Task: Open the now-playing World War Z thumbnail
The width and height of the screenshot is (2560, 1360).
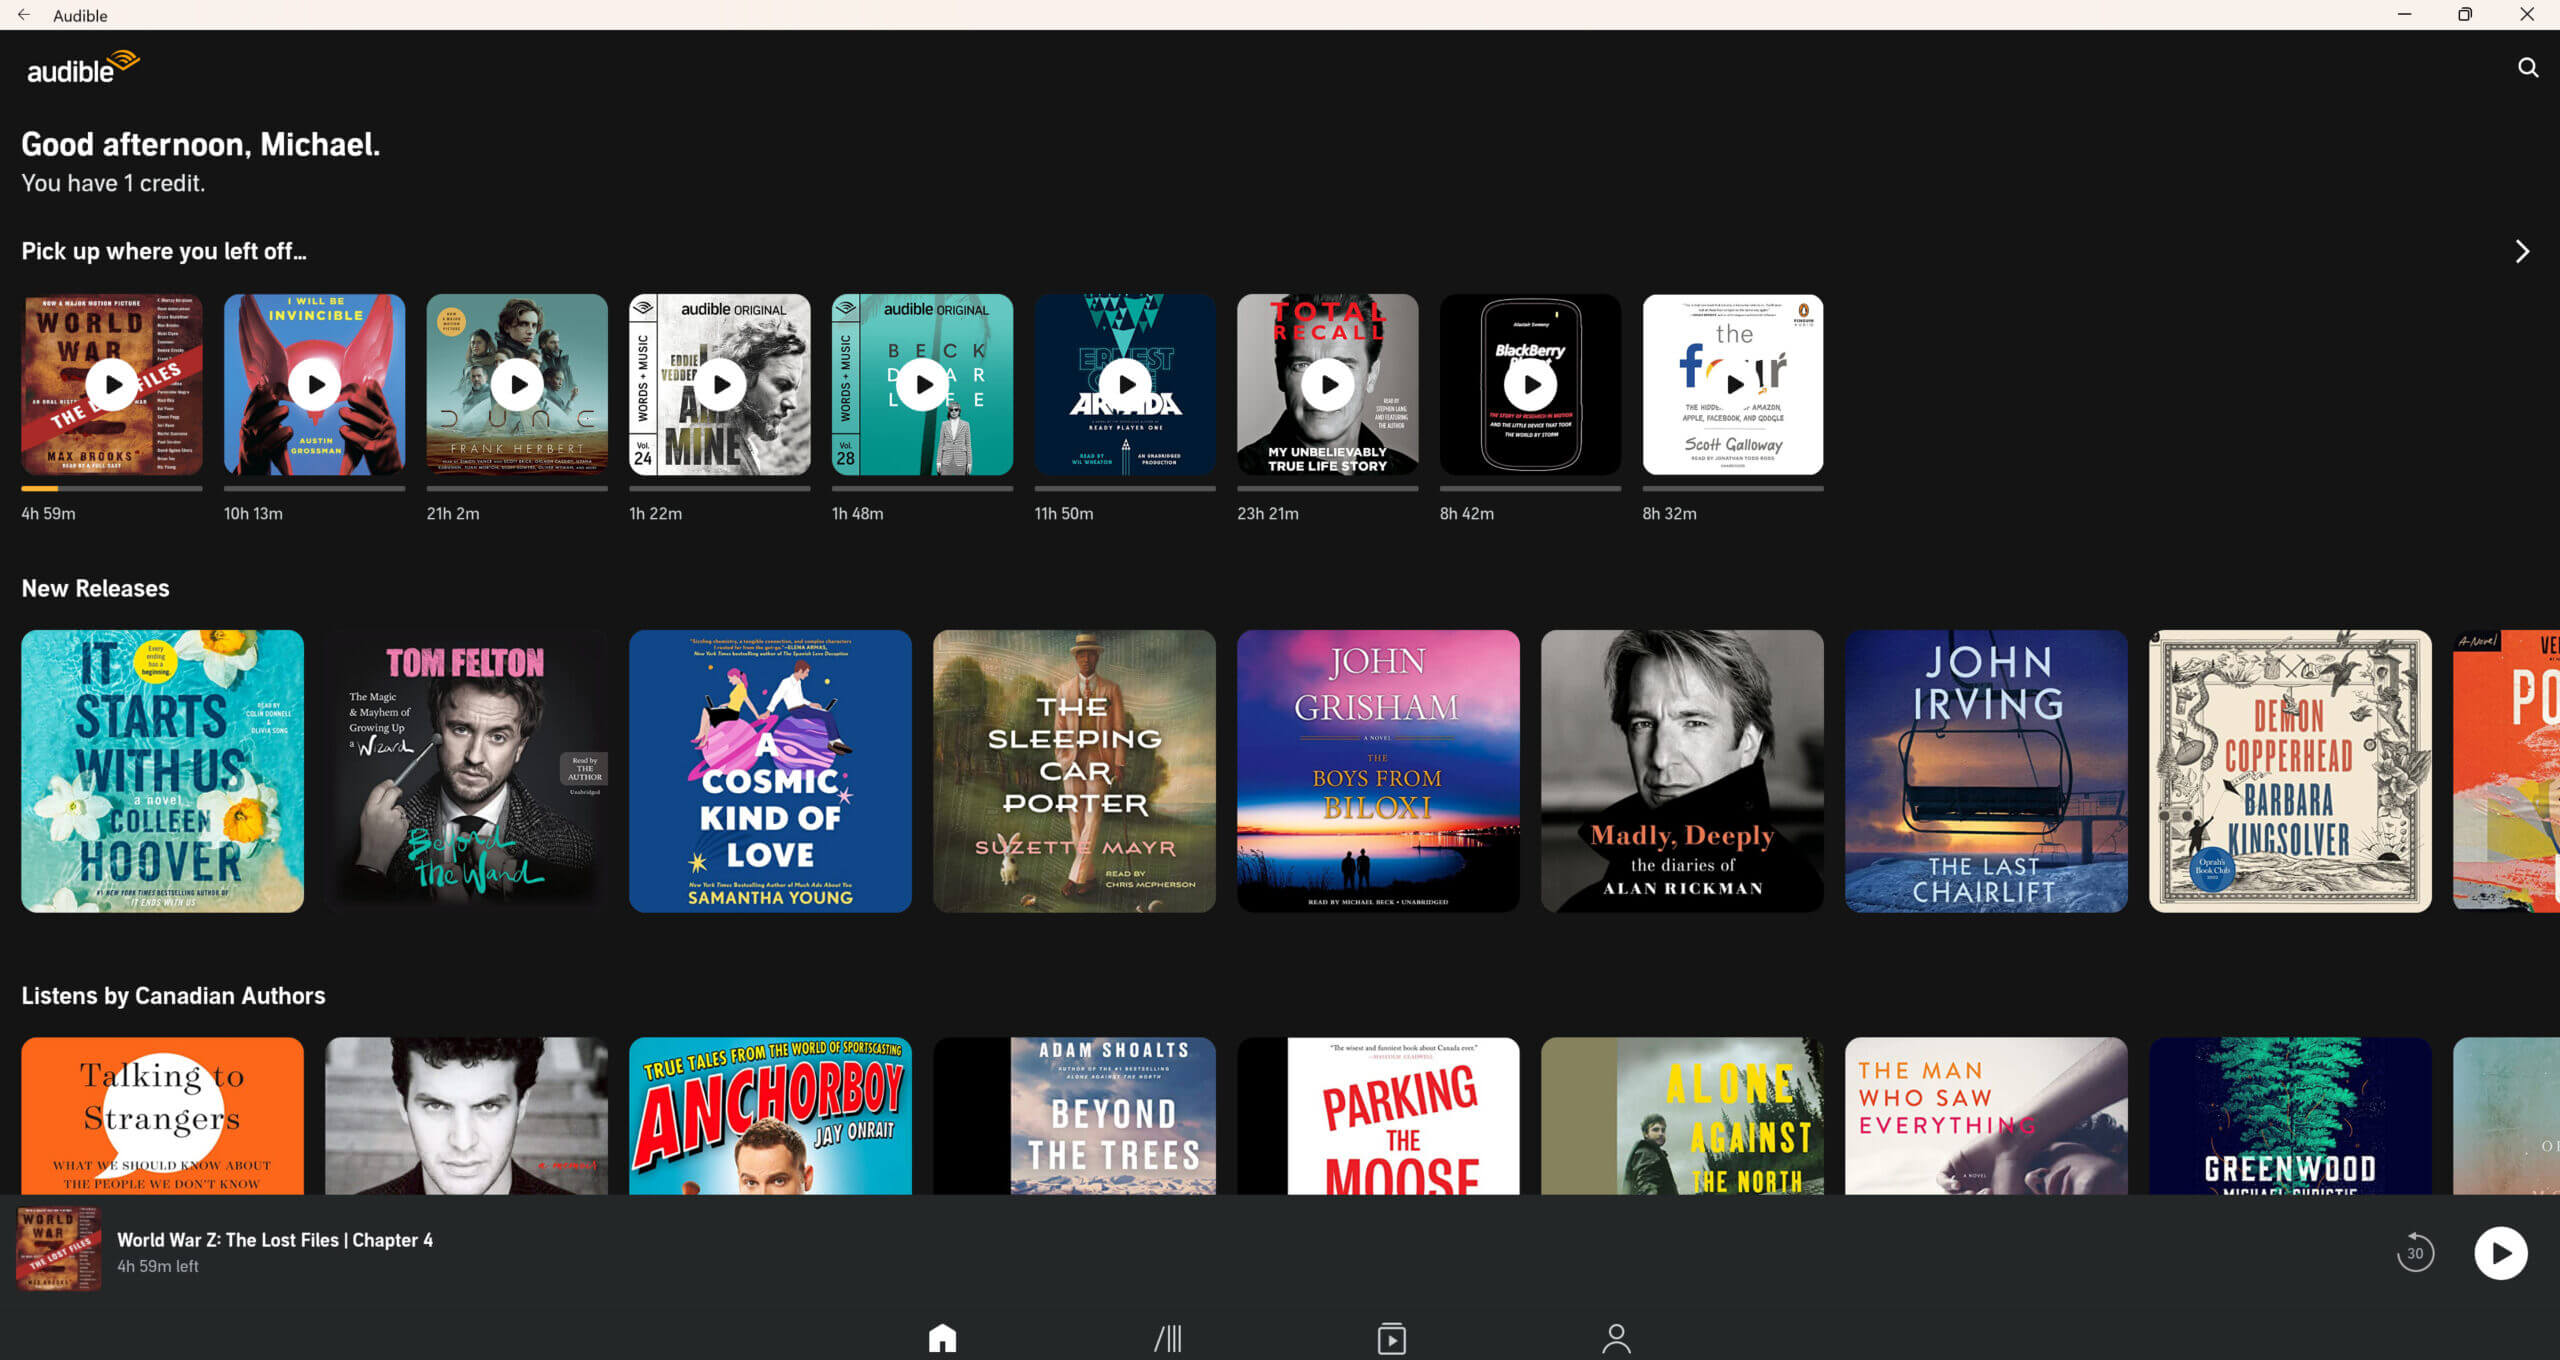Action: [x=59, y=1249]
